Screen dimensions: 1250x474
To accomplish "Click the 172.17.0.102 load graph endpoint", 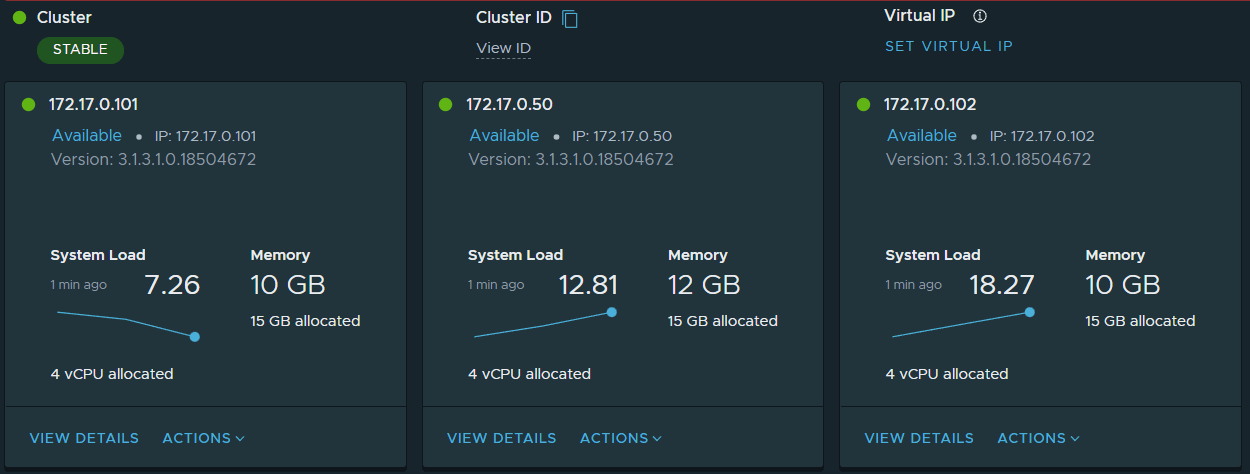I will (x=1029, y=312).
